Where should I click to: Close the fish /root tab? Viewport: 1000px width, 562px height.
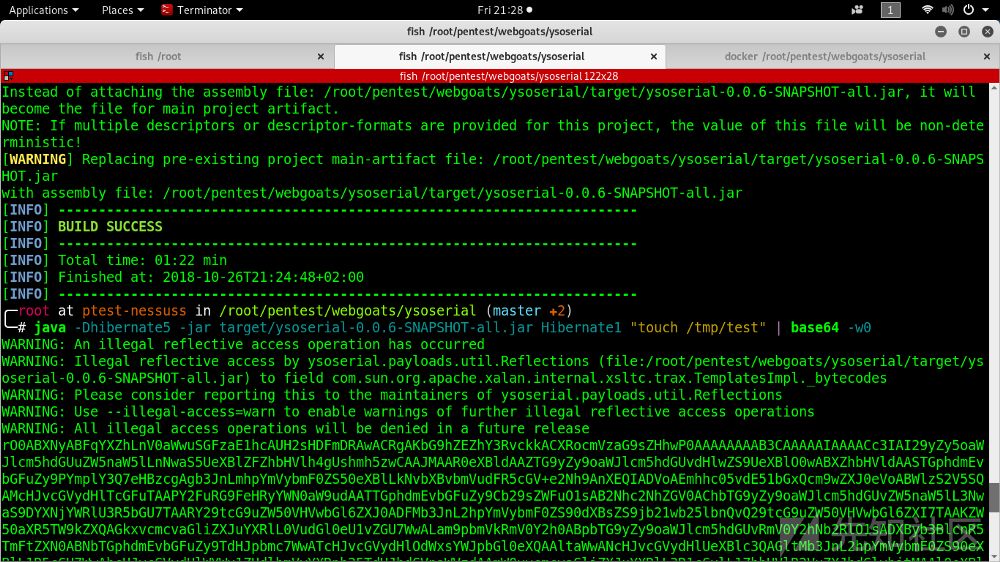(321, 57)
